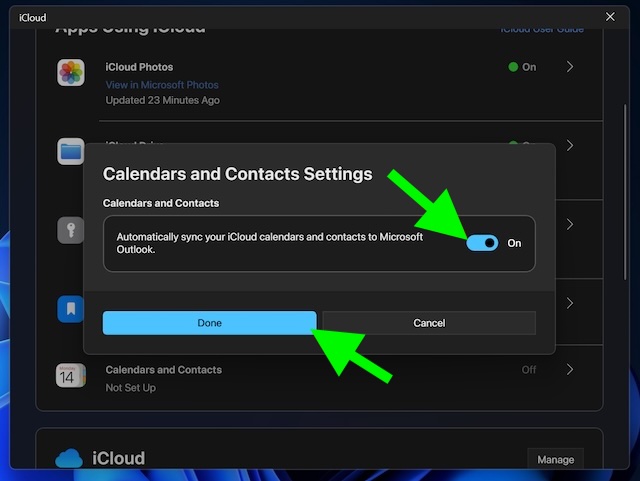Open Bookmarks row chevron
640x481 pixels.
[x=570, y=303]
